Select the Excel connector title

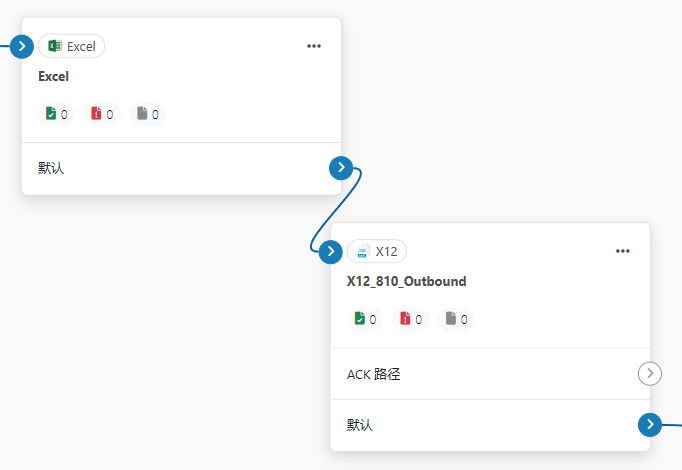[54, 76]
